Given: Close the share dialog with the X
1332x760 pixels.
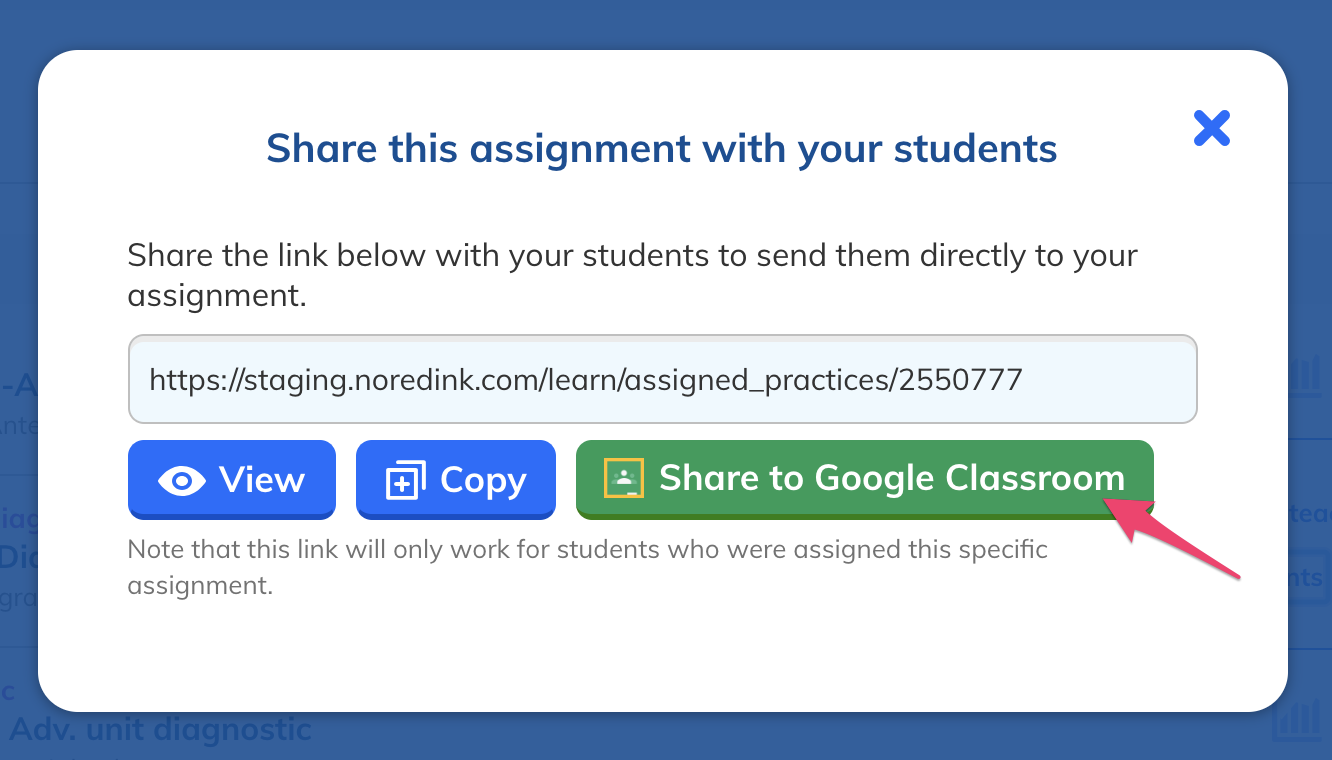Looking at the screenshot, I should click(x=1211, y=128).
